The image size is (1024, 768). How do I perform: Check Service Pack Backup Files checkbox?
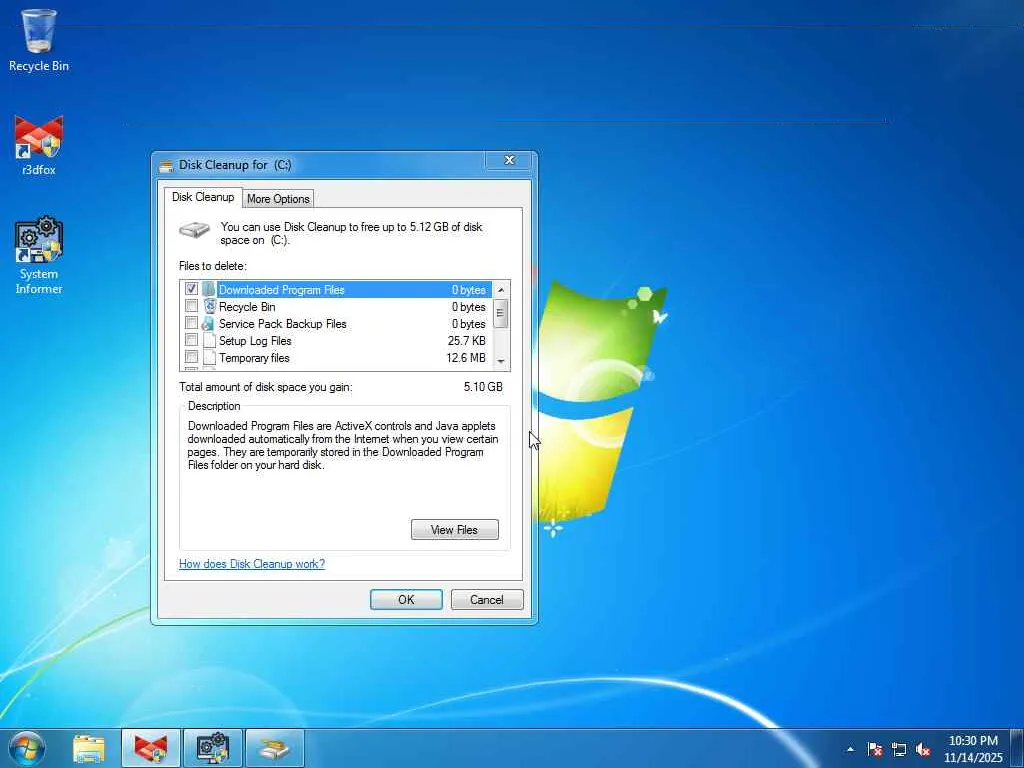click(x=191, y=323)
